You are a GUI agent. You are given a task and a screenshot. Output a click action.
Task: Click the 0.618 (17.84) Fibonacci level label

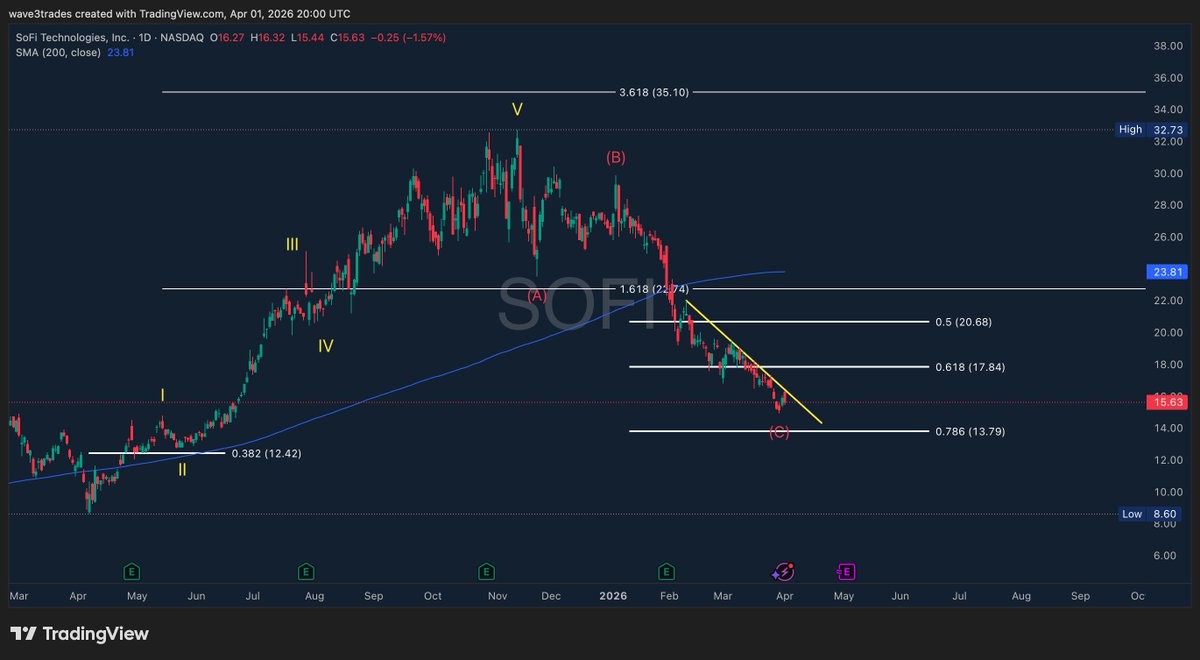click(971, 366)
